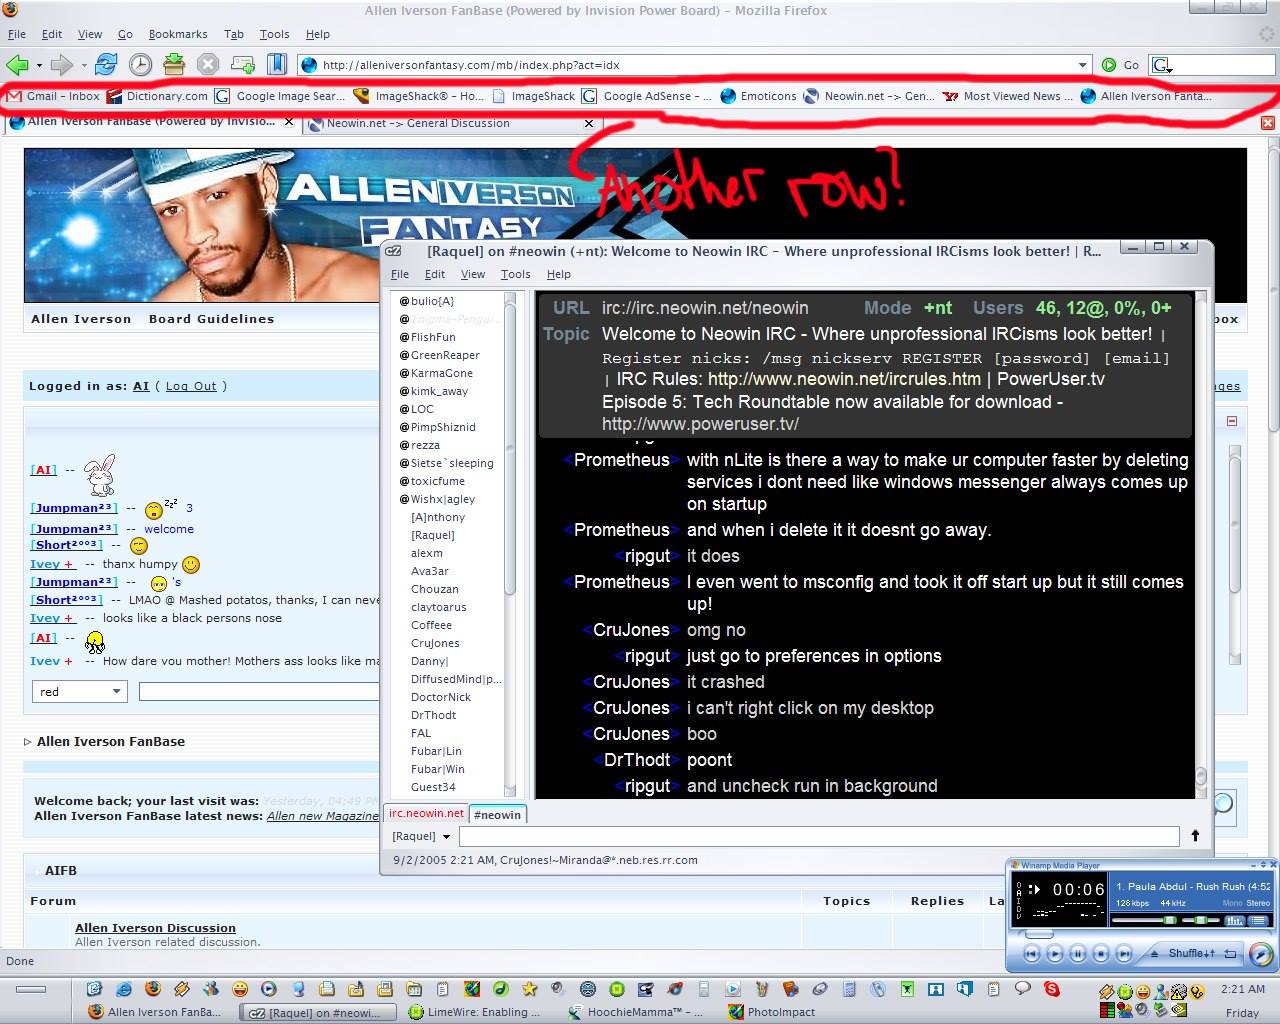
Task: Open the Gmail - Inbox bookmark
Action: pos(54,96)
